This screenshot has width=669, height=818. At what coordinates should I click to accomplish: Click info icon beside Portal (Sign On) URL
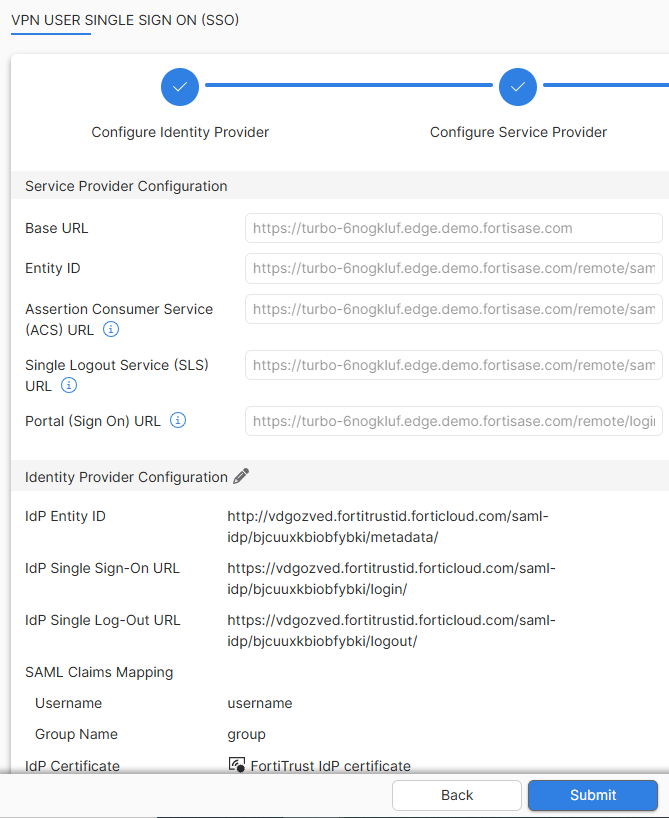tap(177, 420)
